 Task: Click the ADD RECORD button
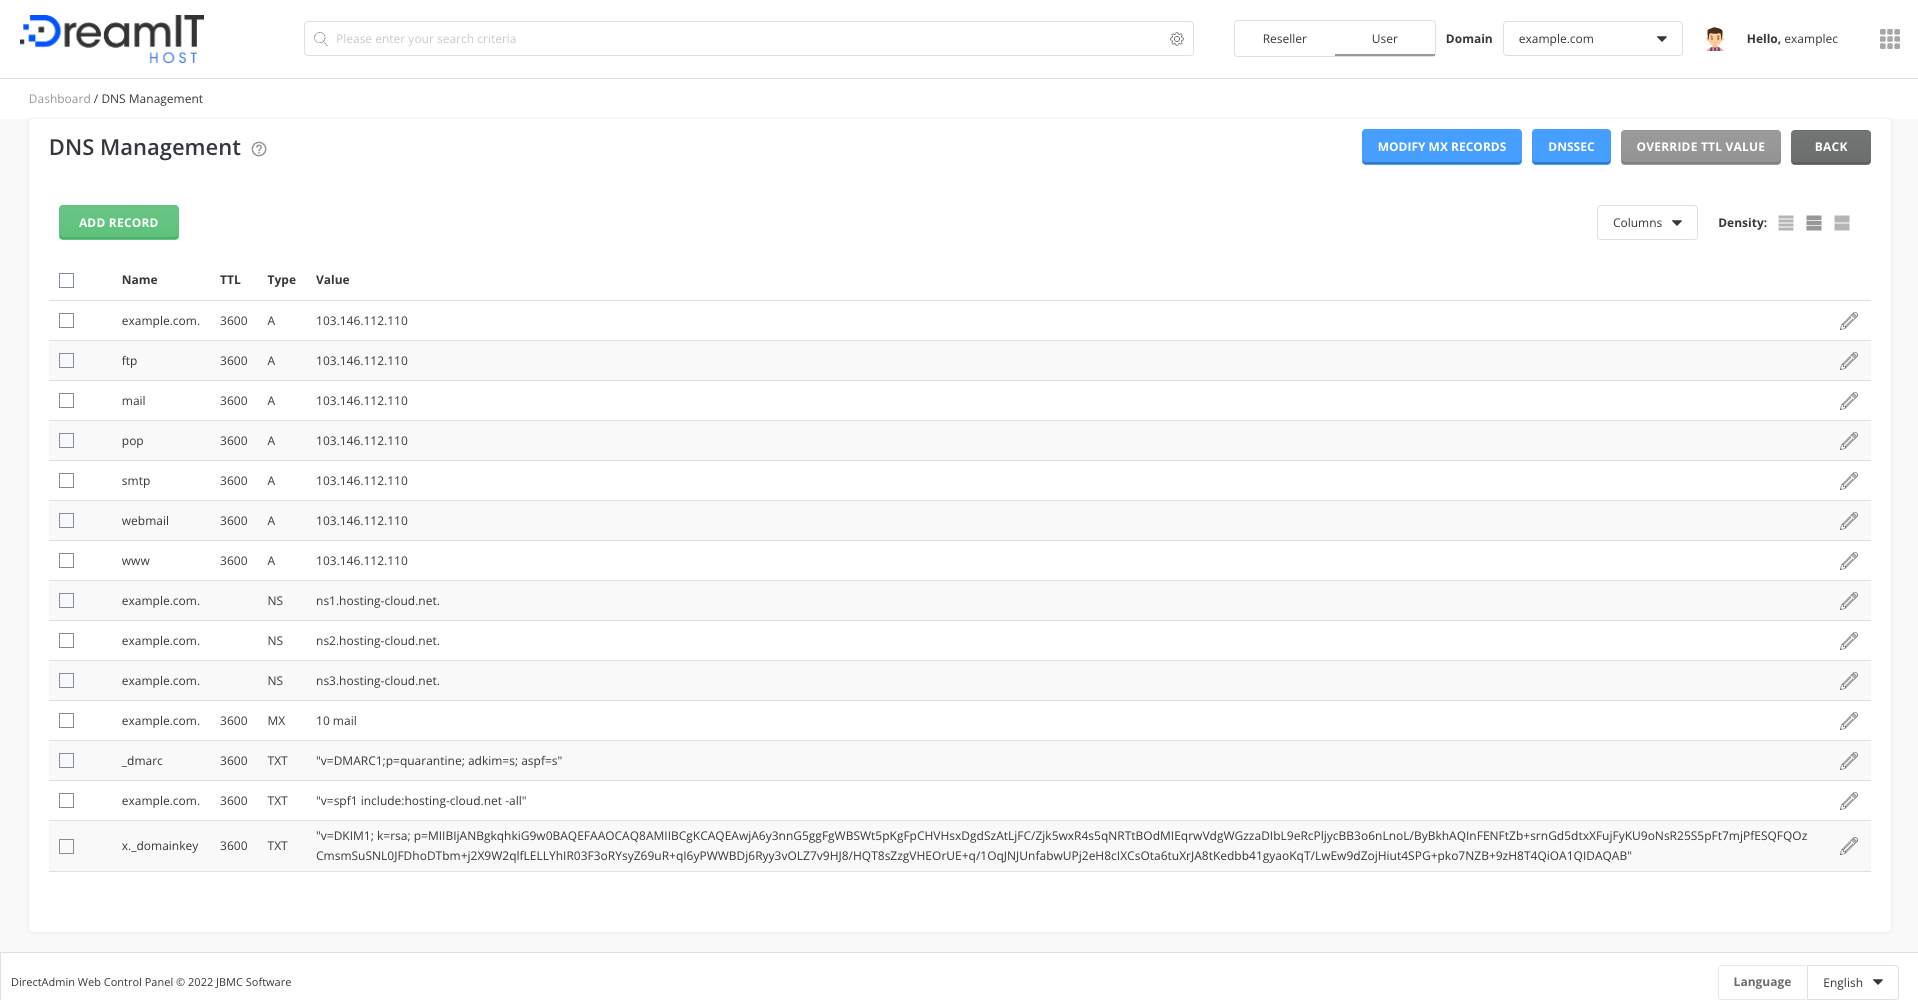pyautogui.click(x=118, y=222)
